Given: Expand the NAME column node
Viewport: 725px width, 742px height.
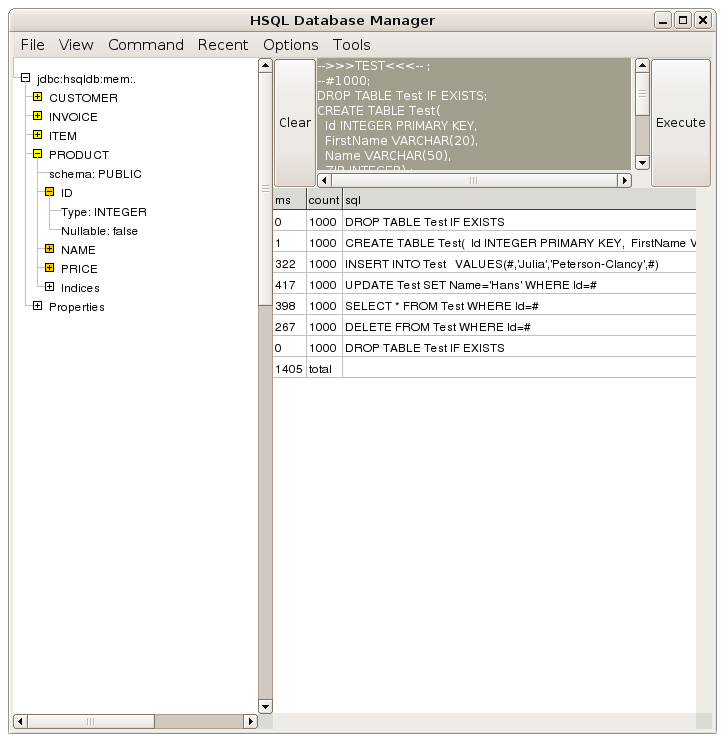Looking at the screenshot, I should (x=49, y=249).
